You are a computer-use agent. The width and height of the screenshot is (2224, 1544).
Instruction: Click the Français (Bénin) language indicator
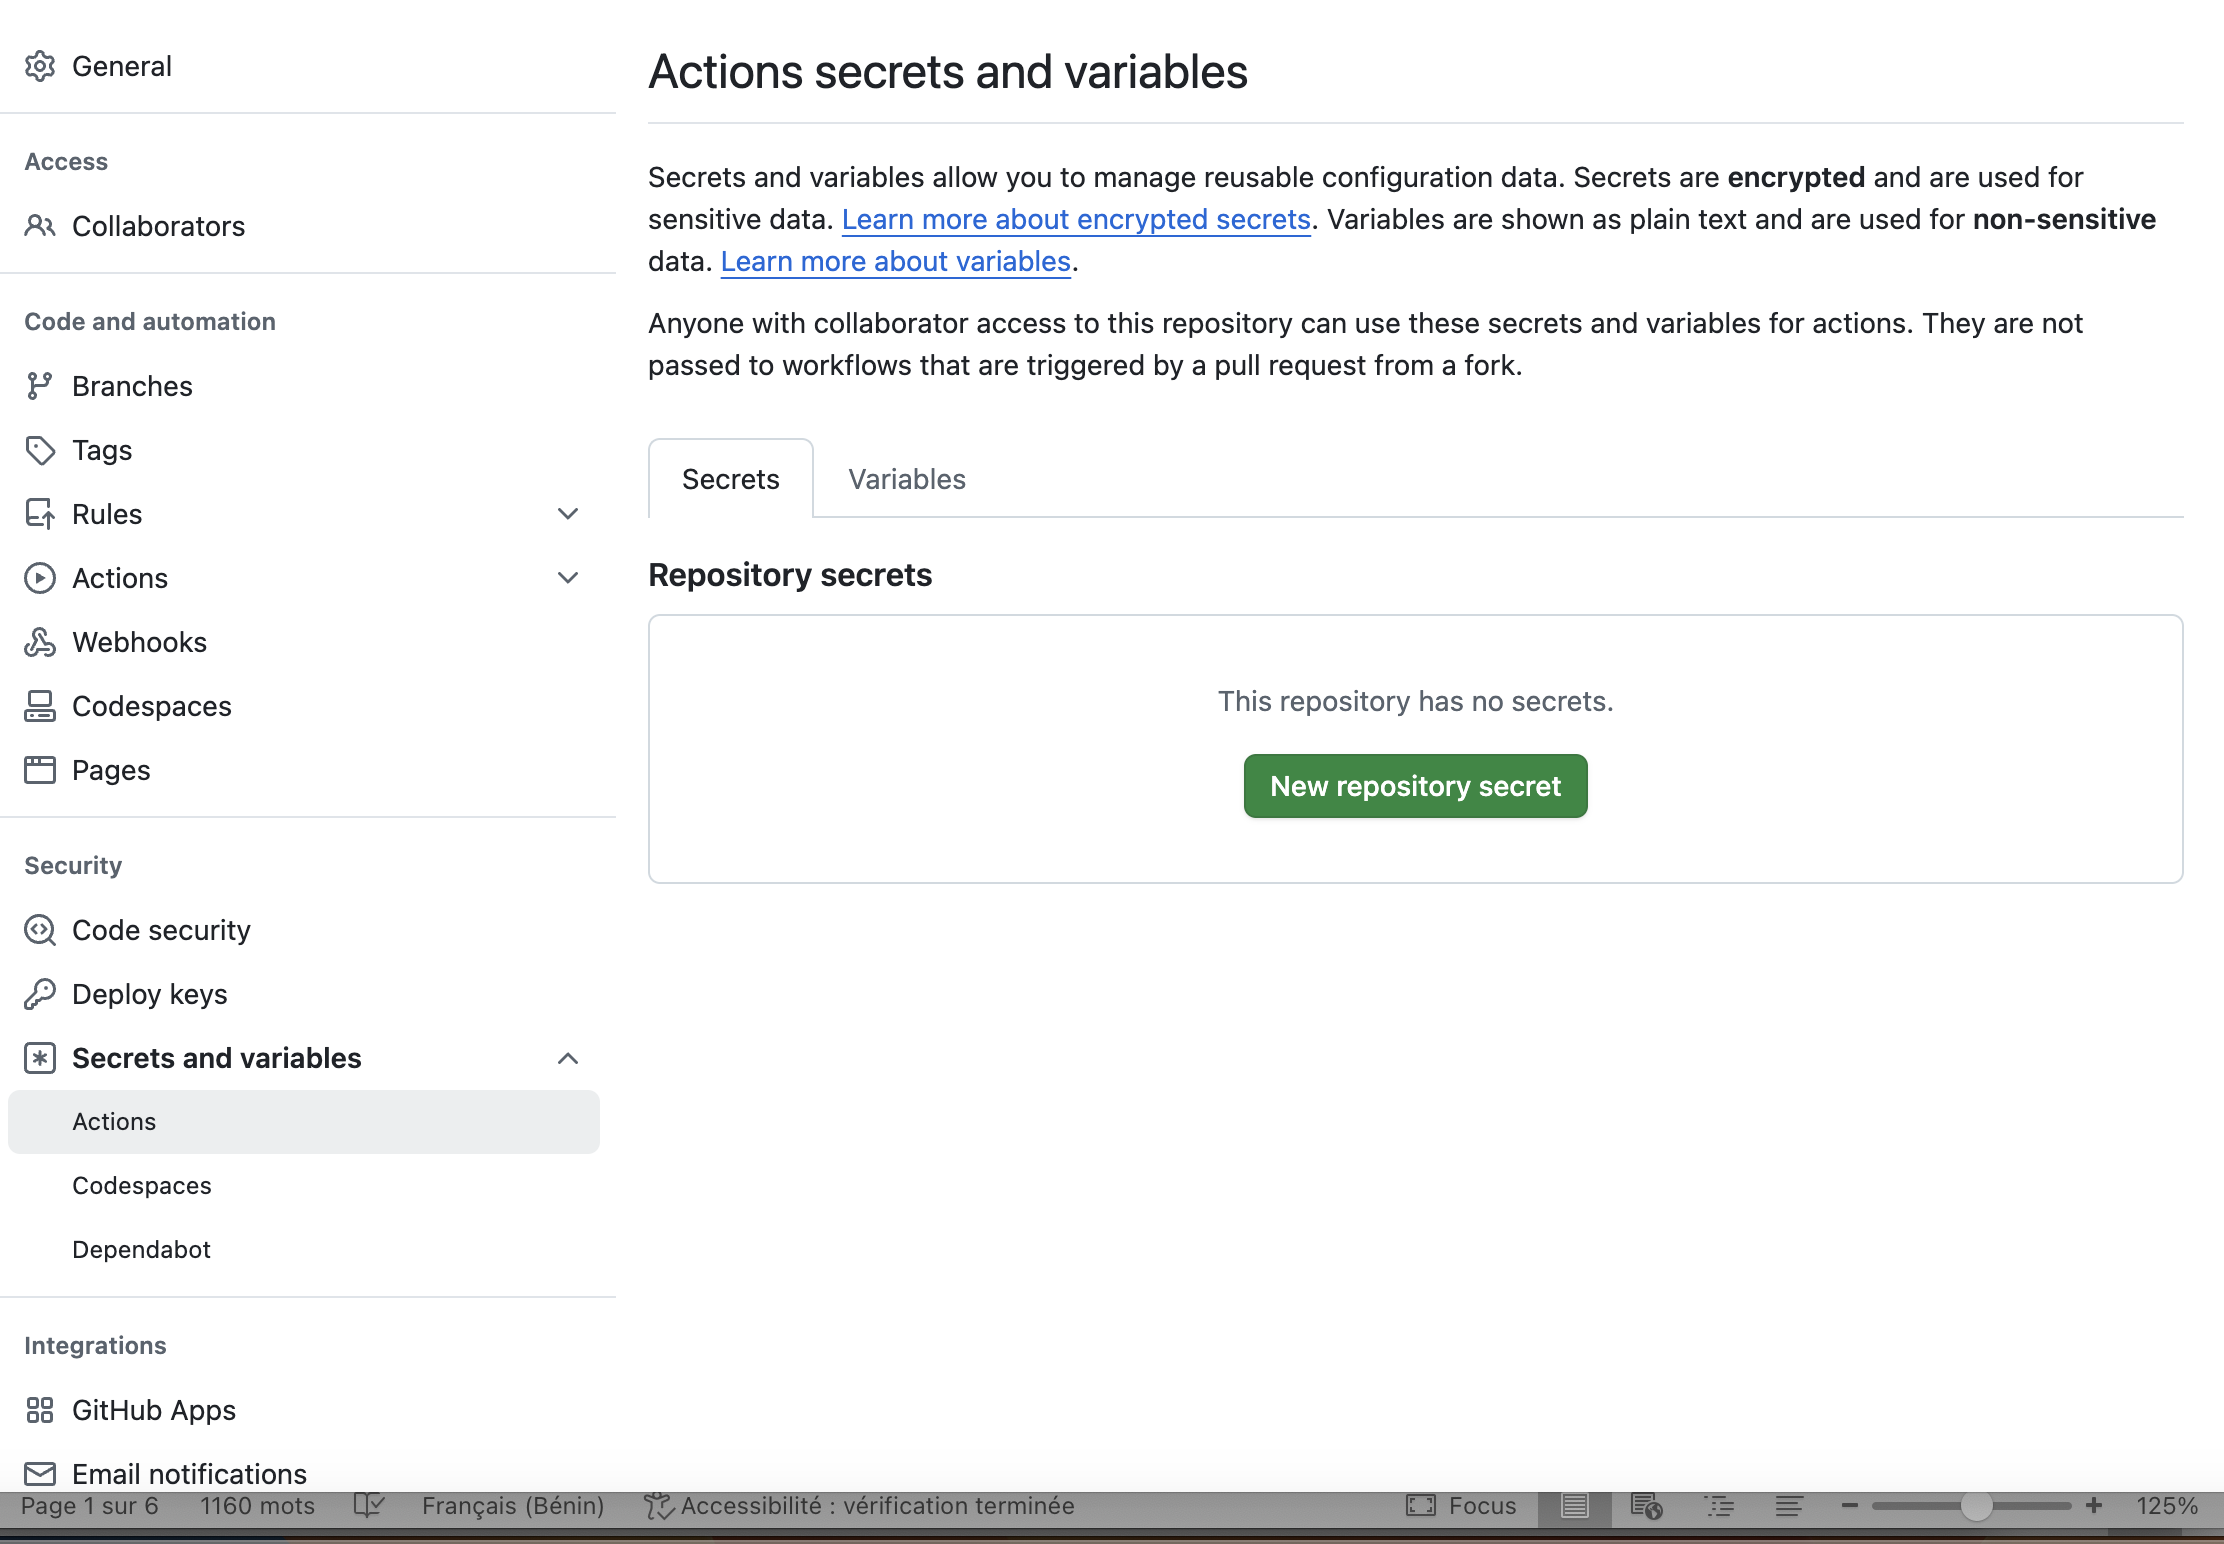[512, 1506]
